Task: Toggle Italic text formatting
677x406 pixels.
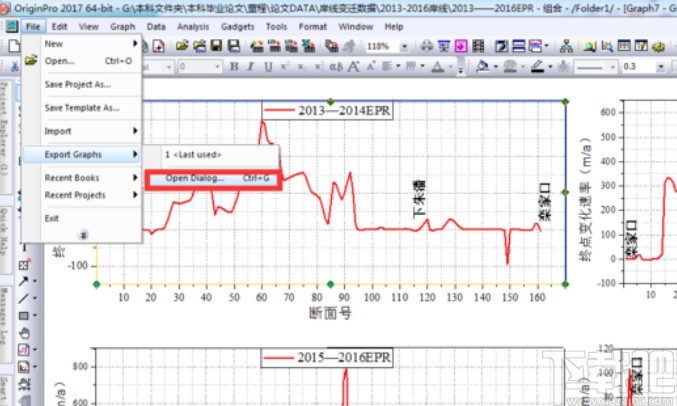Action: 250,67
